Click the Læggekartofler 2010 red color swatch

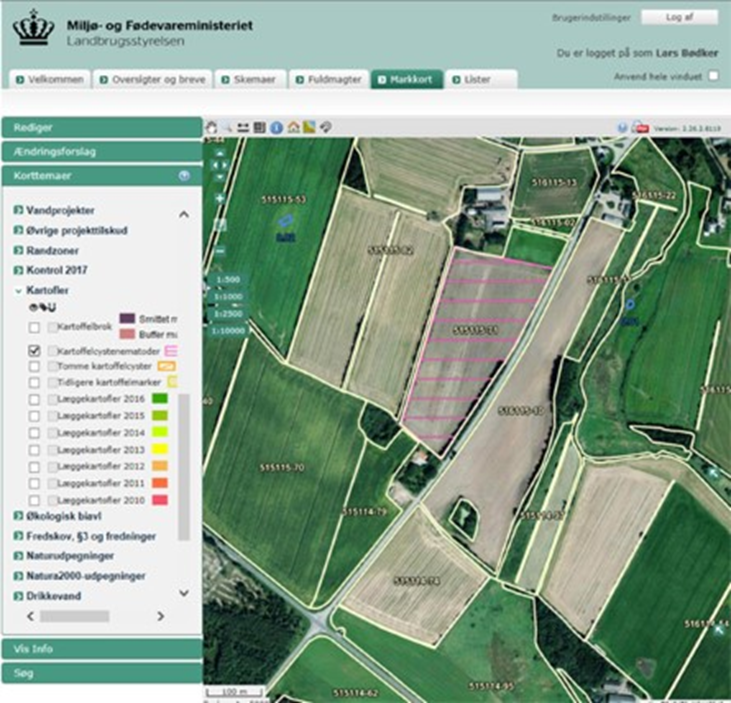pos(158,498)
